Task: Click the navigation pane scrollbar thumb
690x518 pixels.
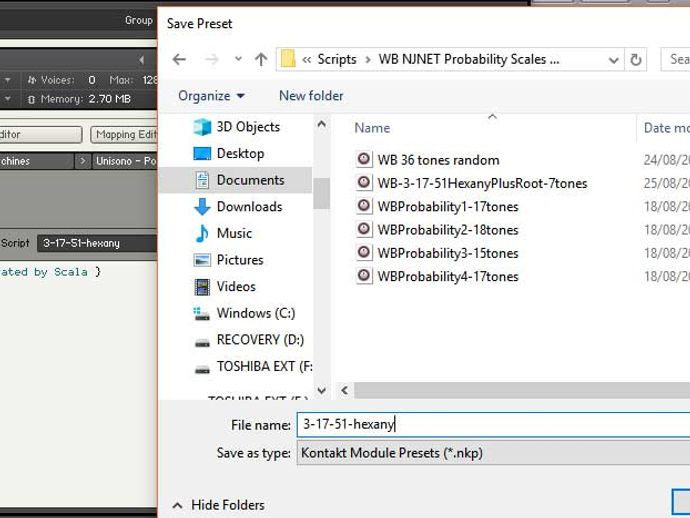Action: [x=322, y=193]
